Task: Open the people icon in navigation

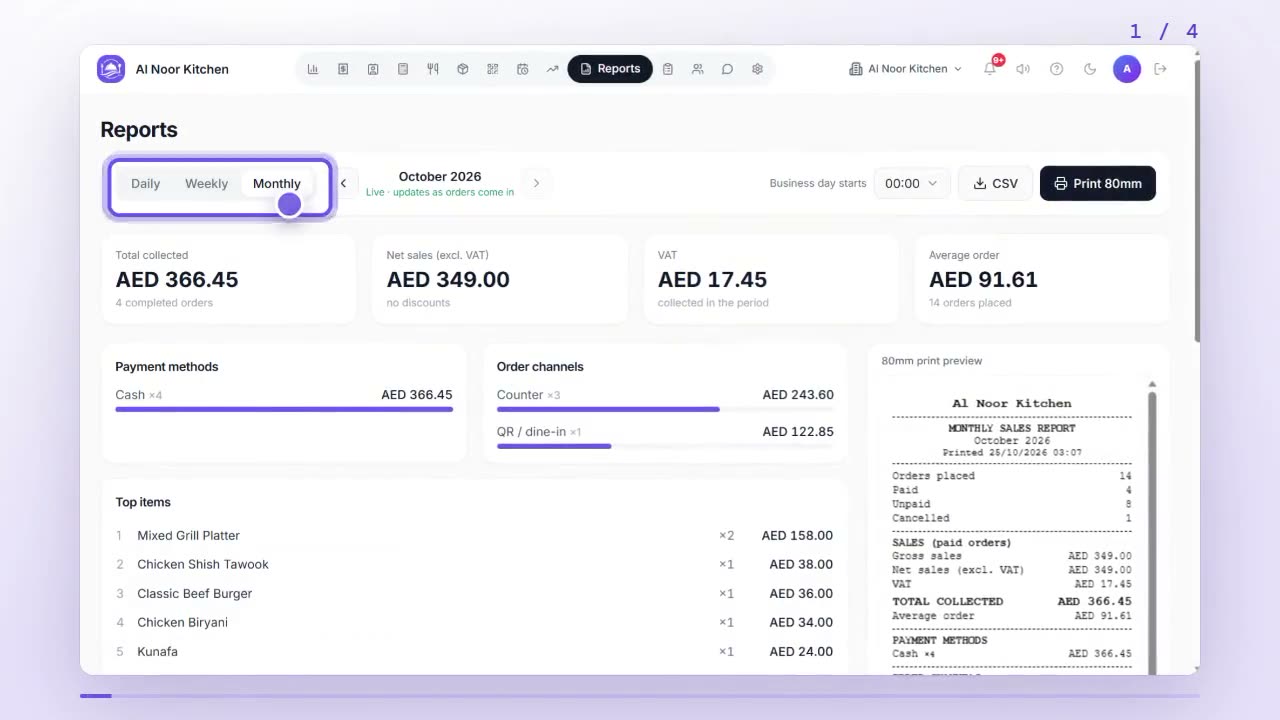Action: tap(698, 69)
